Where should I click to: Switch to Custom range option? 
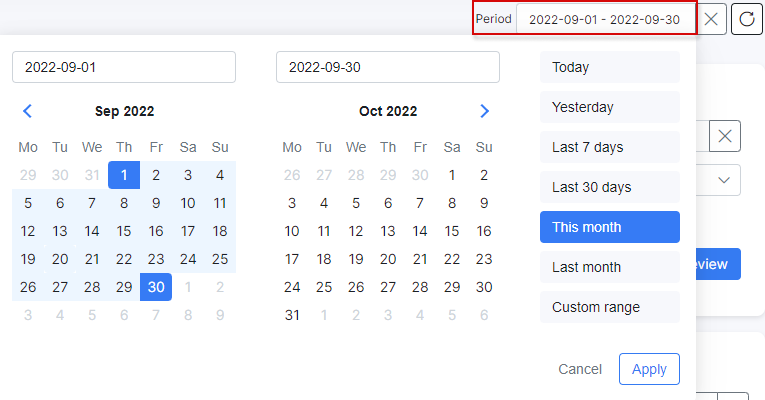[610, 307]
